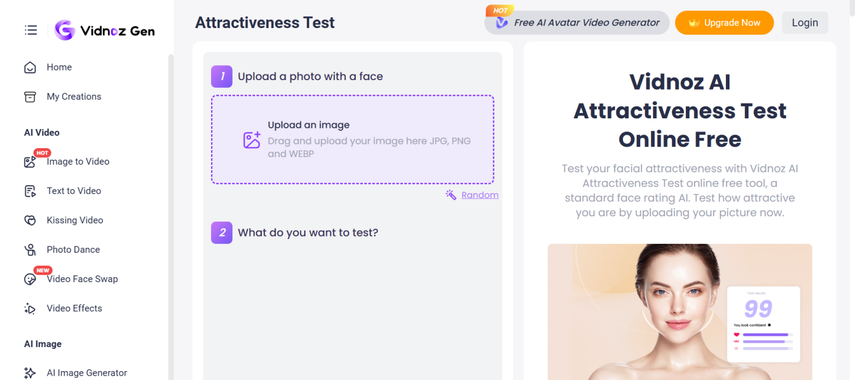Click the upload image plus icon

tap(251, 140)
